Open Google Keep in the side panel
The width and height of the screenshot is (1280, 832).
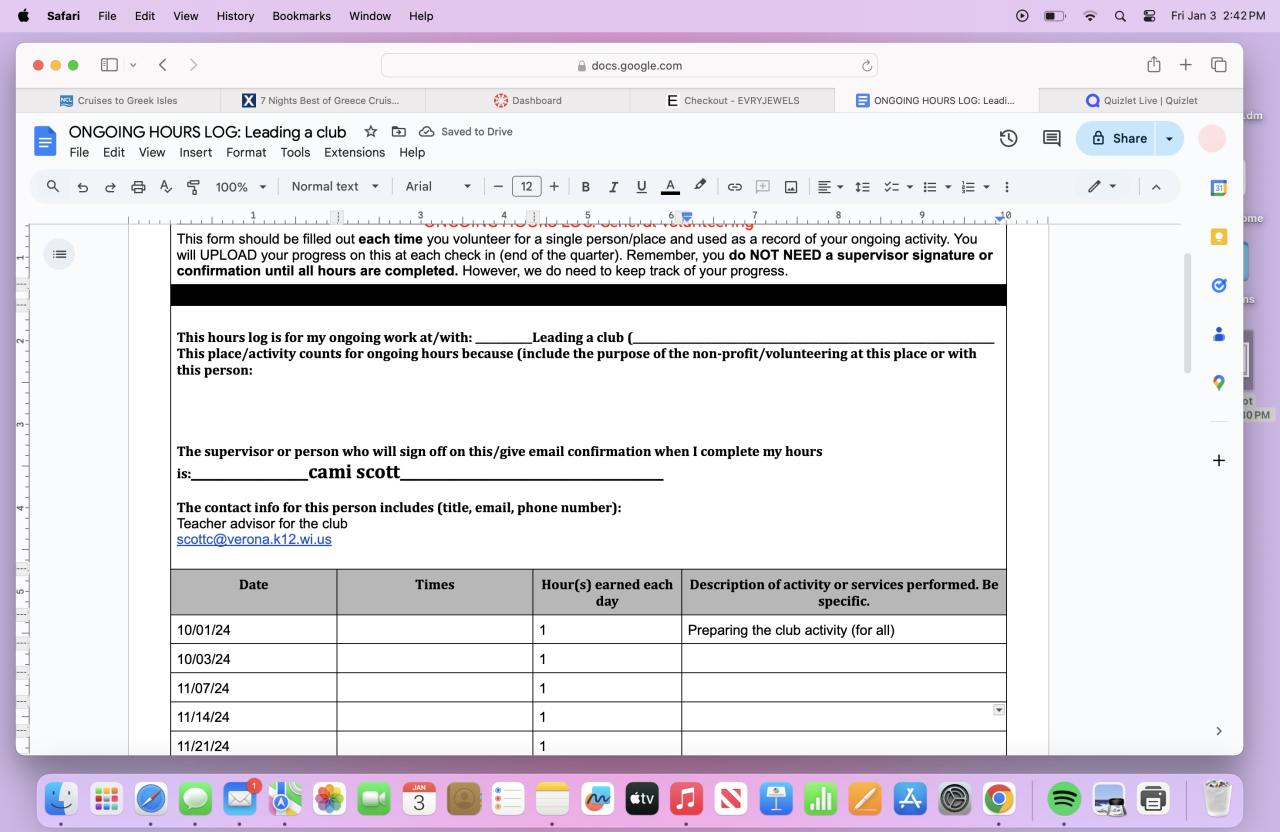(1218, 237)
